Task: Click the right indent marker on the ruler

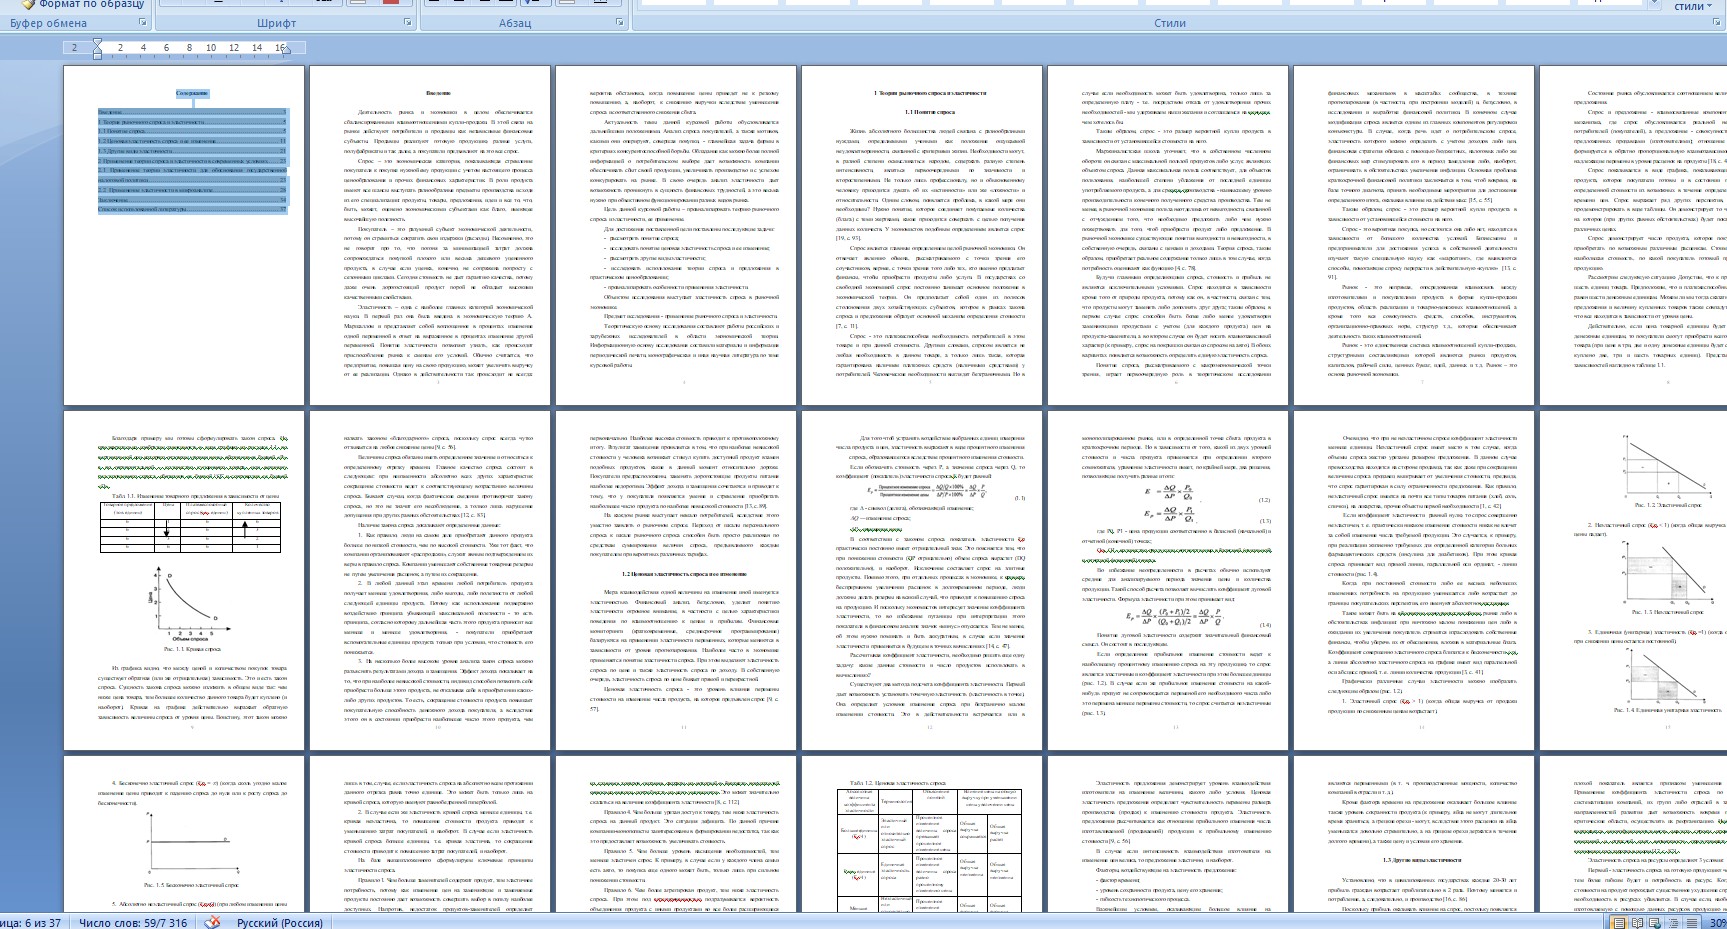Action: [x=284, y=48]
